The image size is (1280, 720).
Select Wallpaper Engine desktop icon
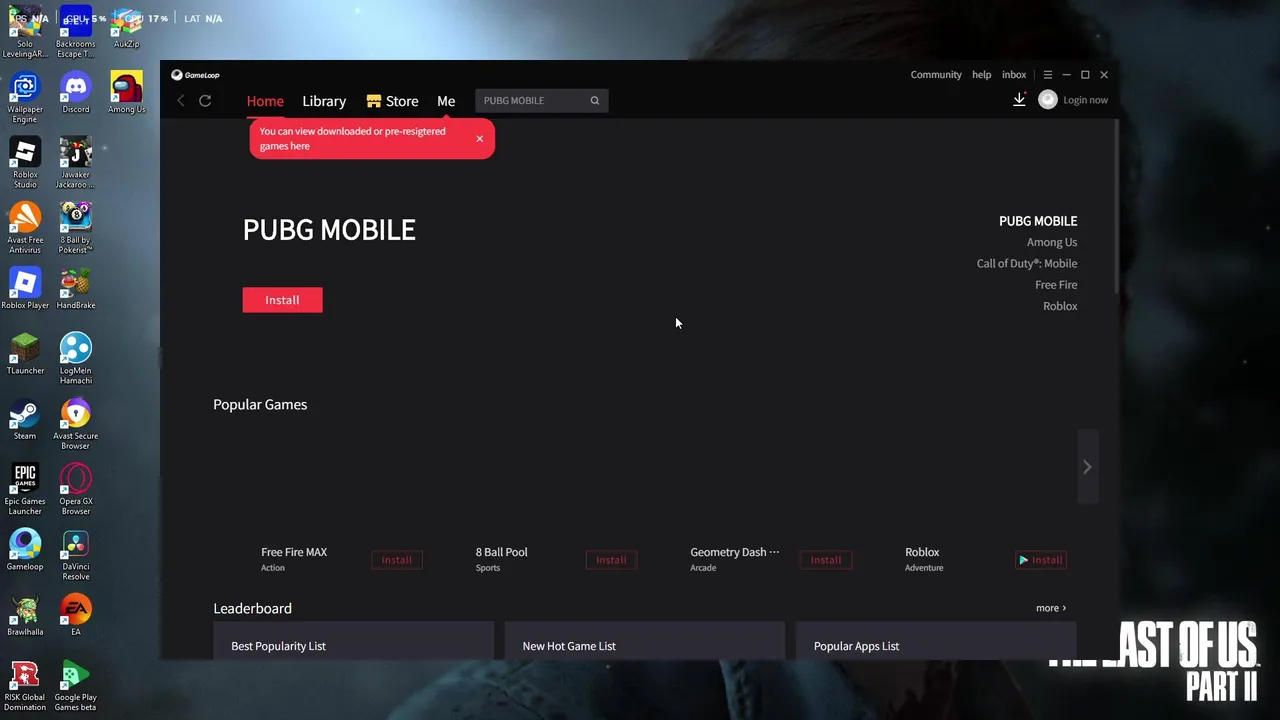click(25, 98)
